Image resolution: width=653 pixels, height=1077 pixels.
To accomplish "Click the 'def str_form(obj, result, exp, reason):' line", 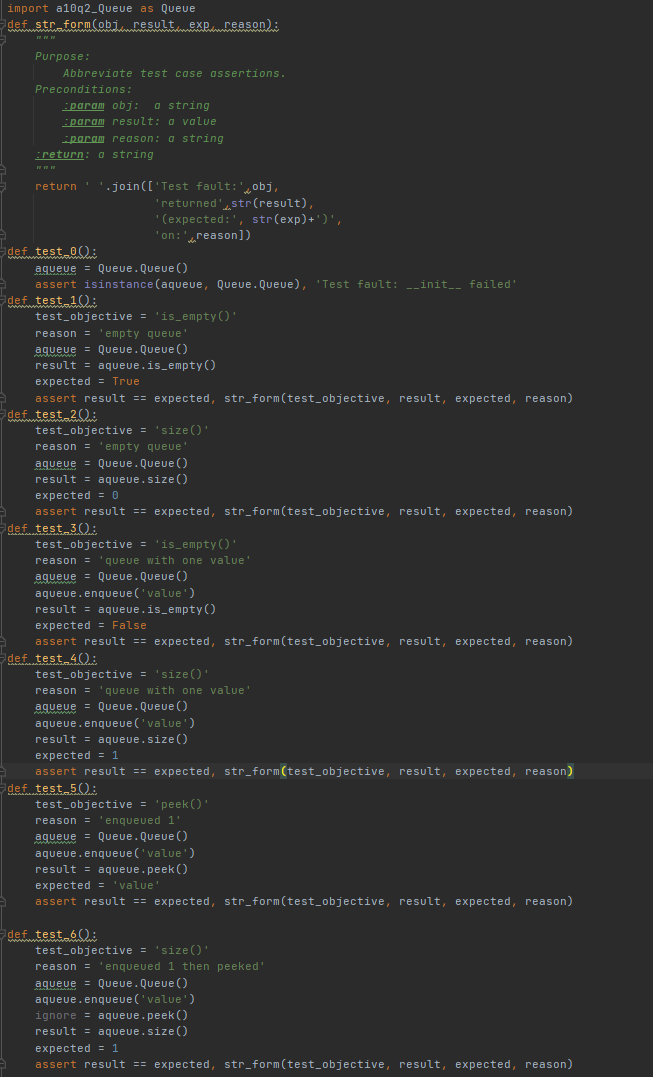I will (144, 25).
